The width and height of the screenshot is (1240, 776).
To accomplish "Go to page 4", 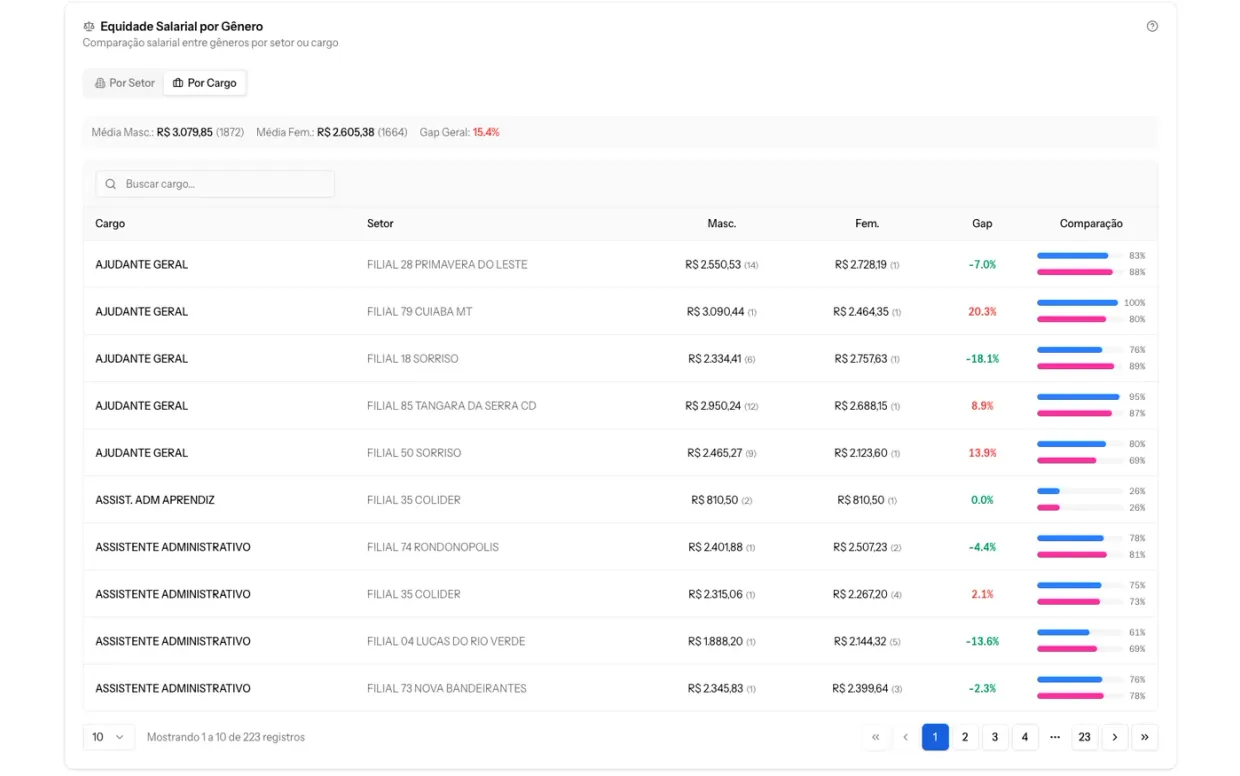I will tap(1025, 737).
